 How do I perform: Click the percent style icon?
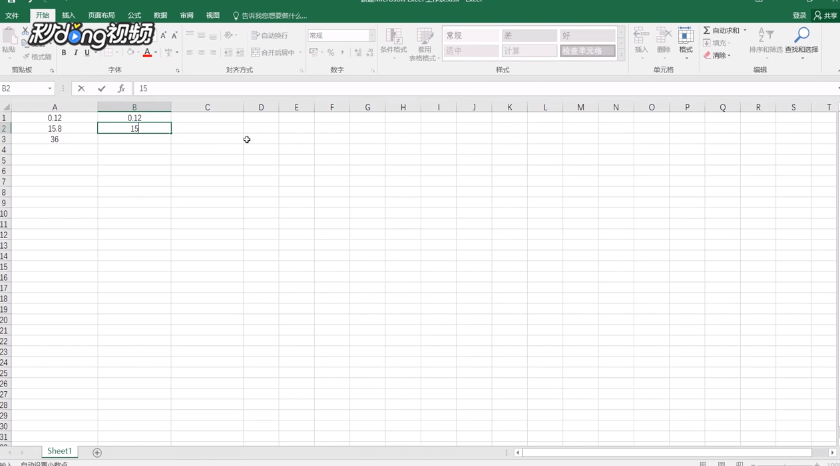coord(331,52)
